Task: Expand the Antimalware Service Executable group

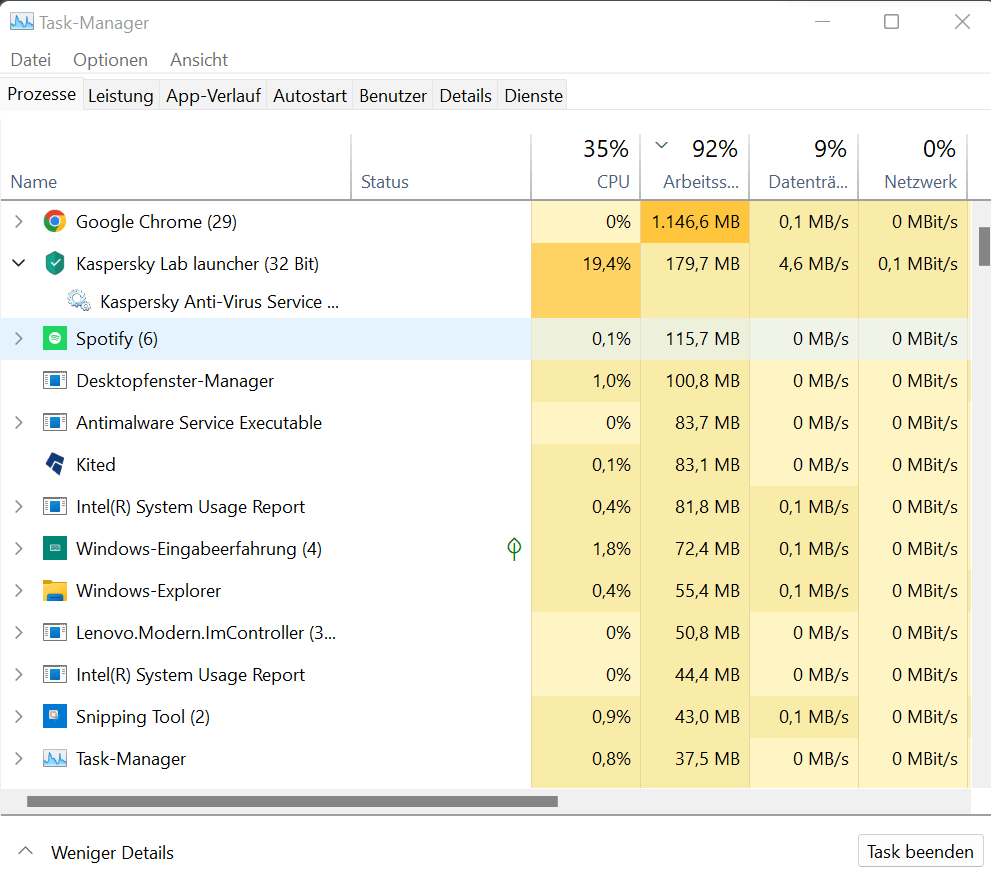Action: (x=19, y=422)
